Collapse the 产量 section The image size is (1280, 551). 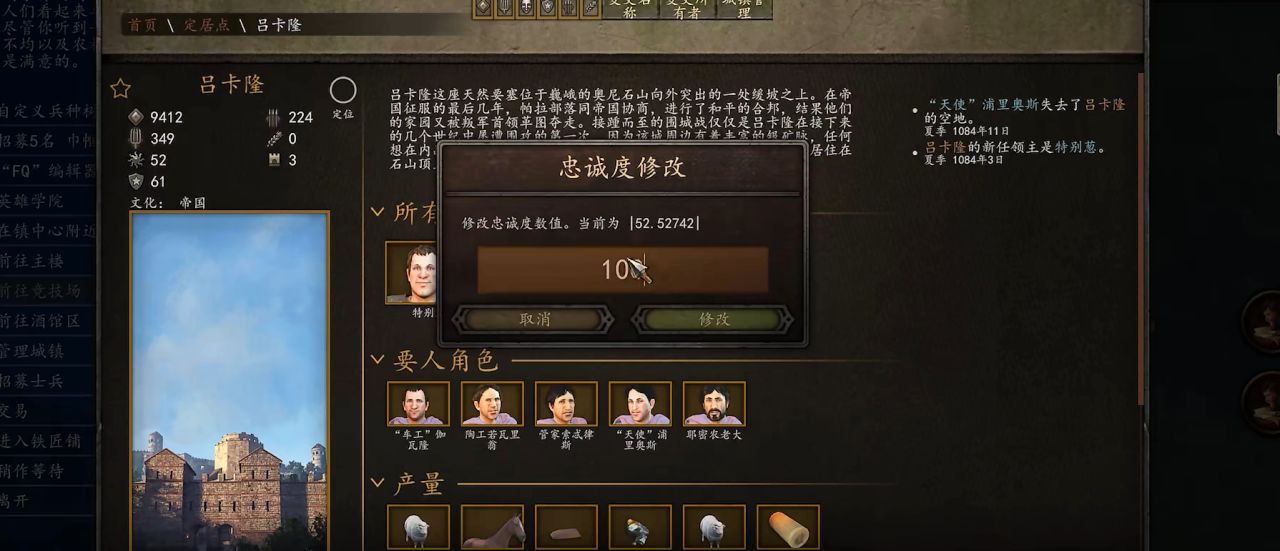[x=378, y=484]
